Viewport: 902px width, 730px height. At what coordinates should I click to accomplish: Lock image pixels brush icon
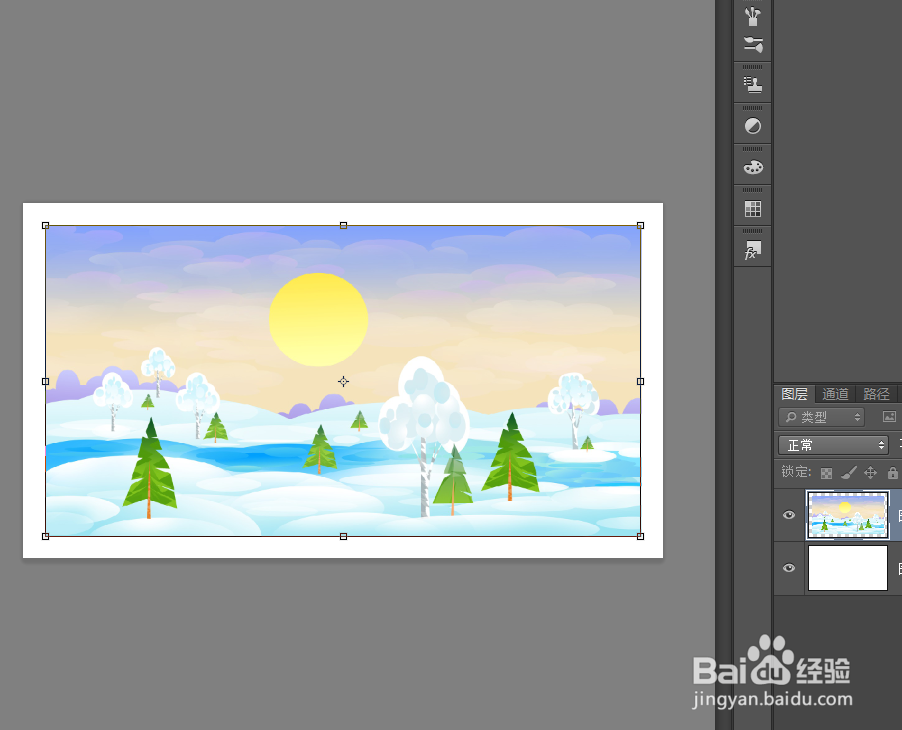point(849,473)
